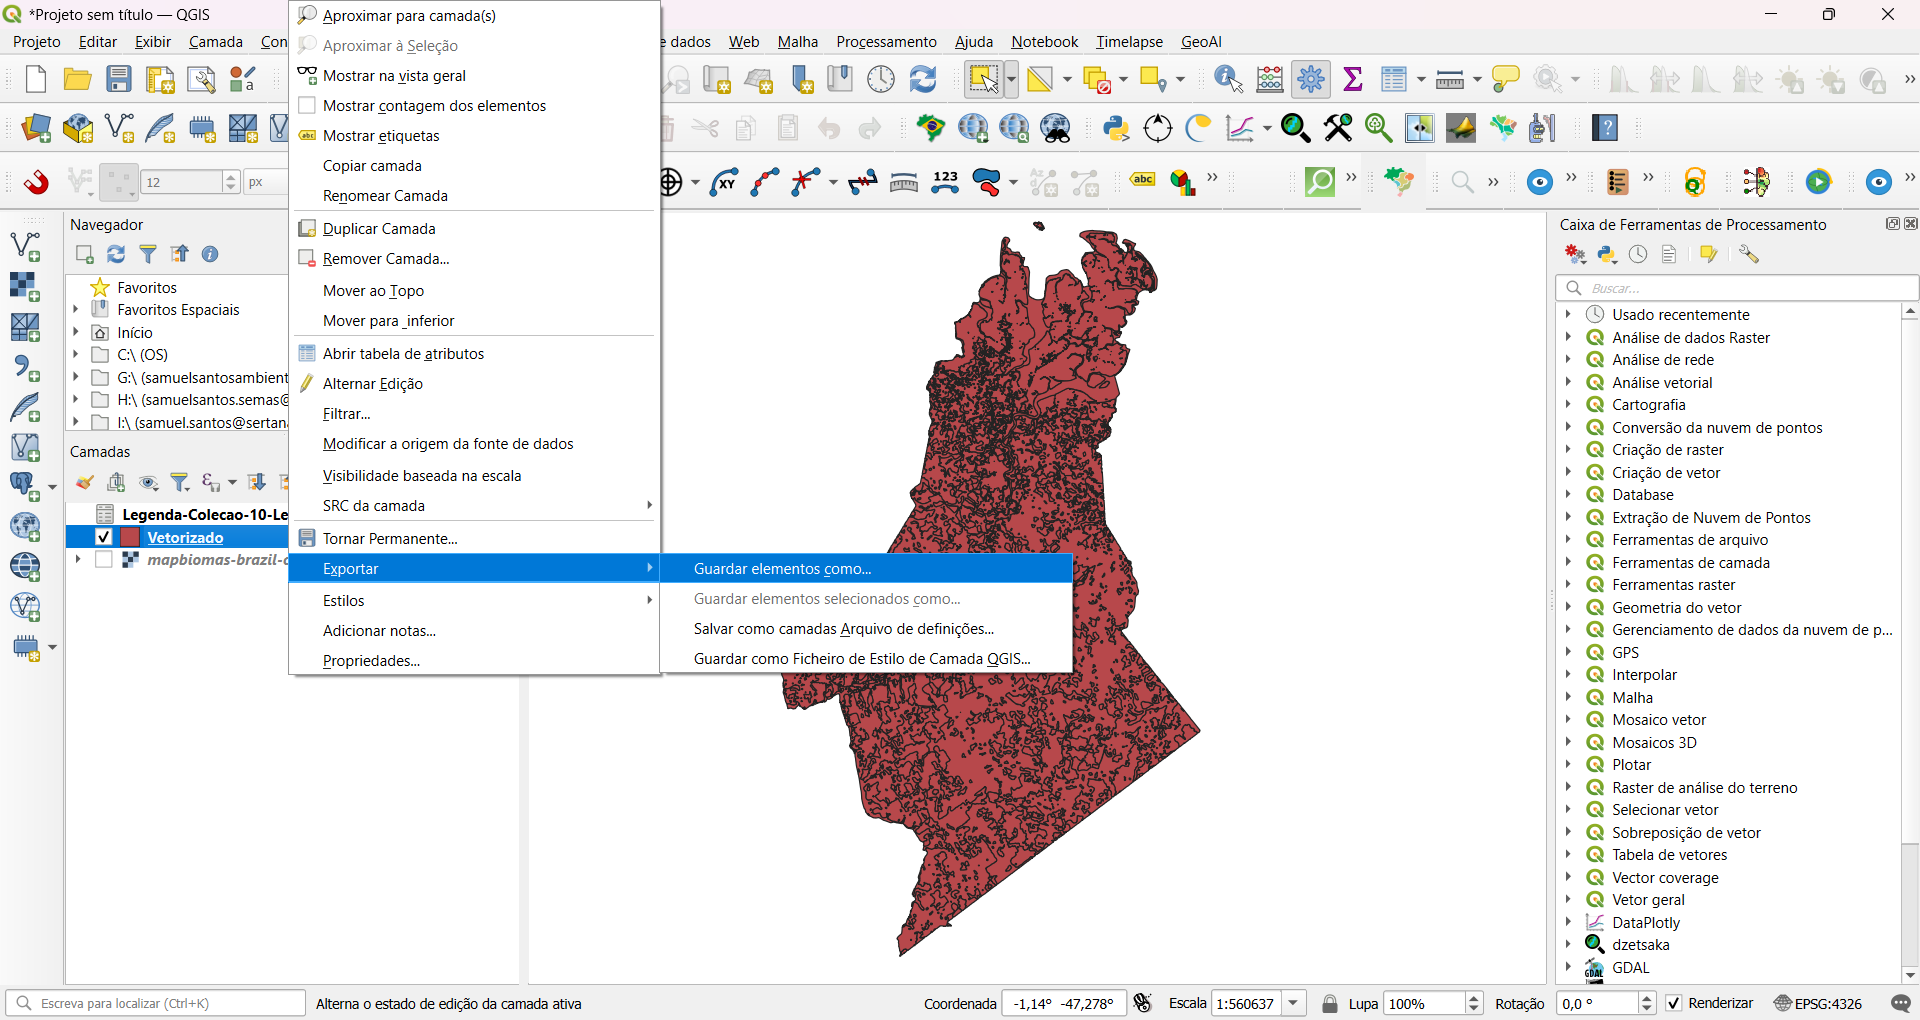
Task: Click the Refresh map canvas icon
Action: tap(922, 79)
